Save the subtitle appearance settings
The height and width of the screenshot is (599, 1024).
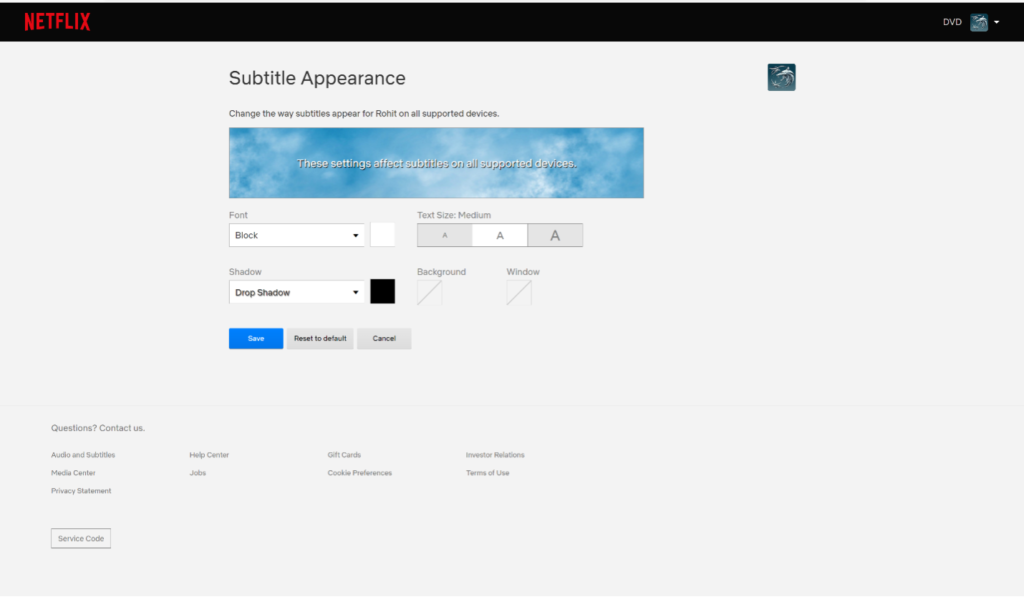pyautogui.click(x=256, y=338)
